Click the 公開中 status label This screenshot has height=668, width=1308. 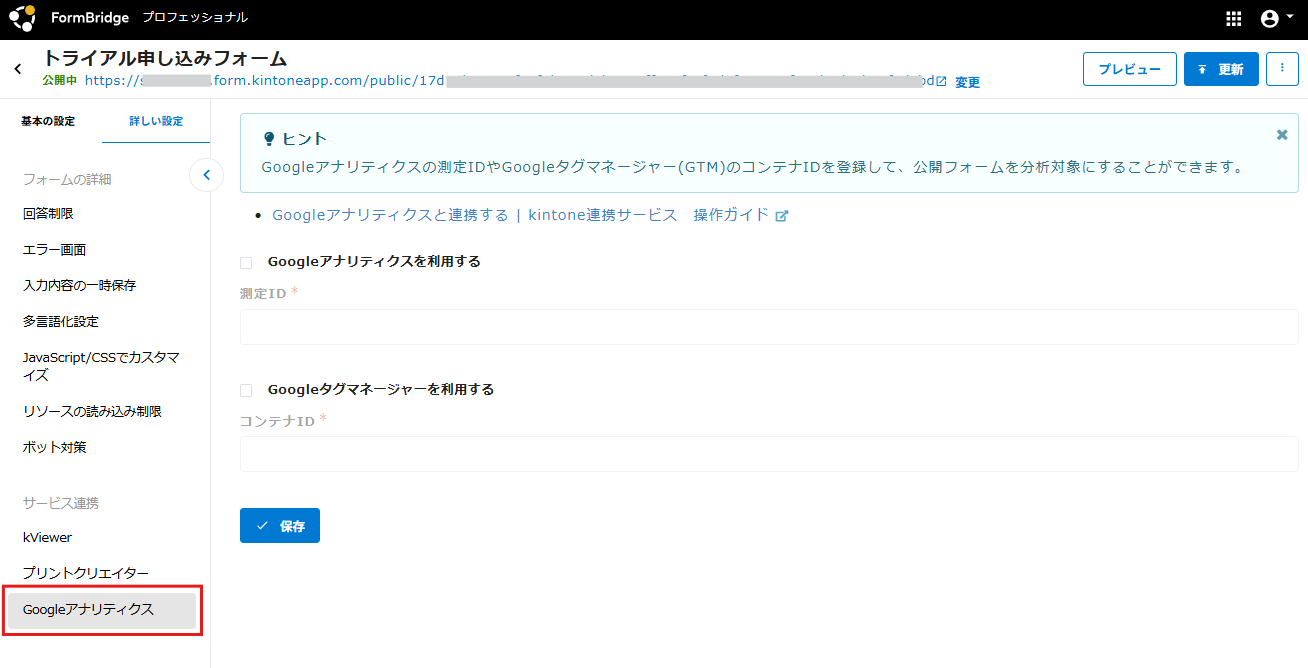coord(60,81)
